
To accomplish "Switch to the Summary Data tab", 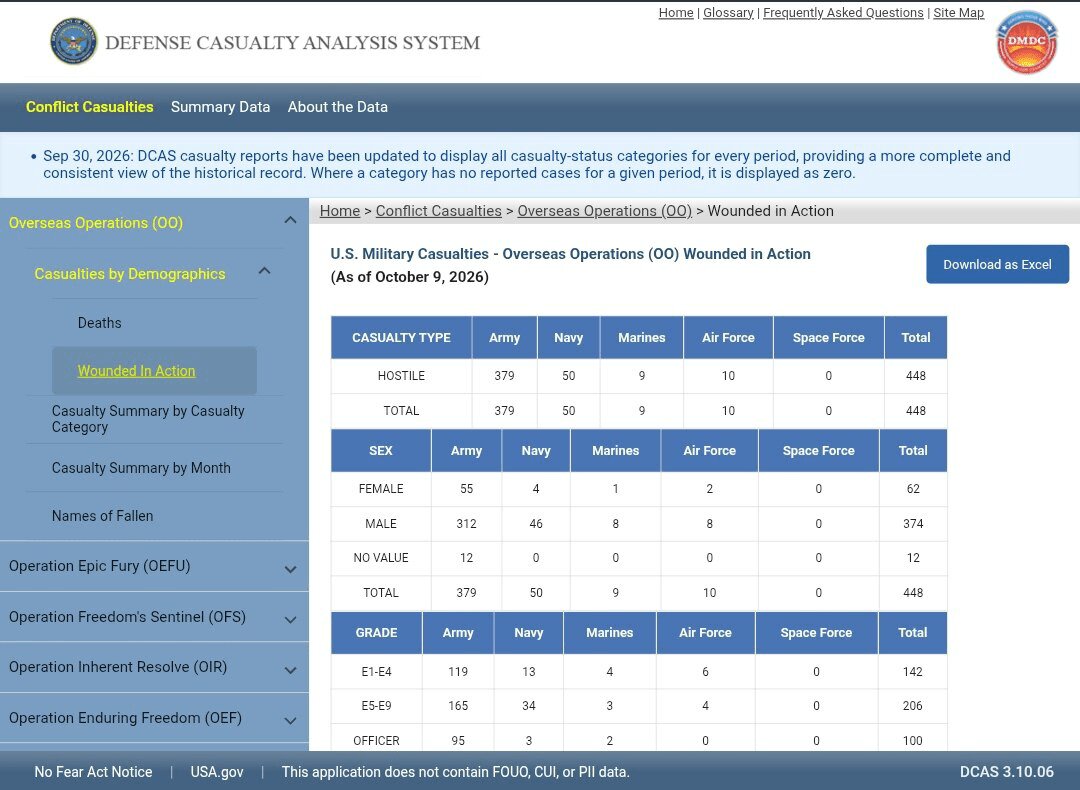I will 220,107.
